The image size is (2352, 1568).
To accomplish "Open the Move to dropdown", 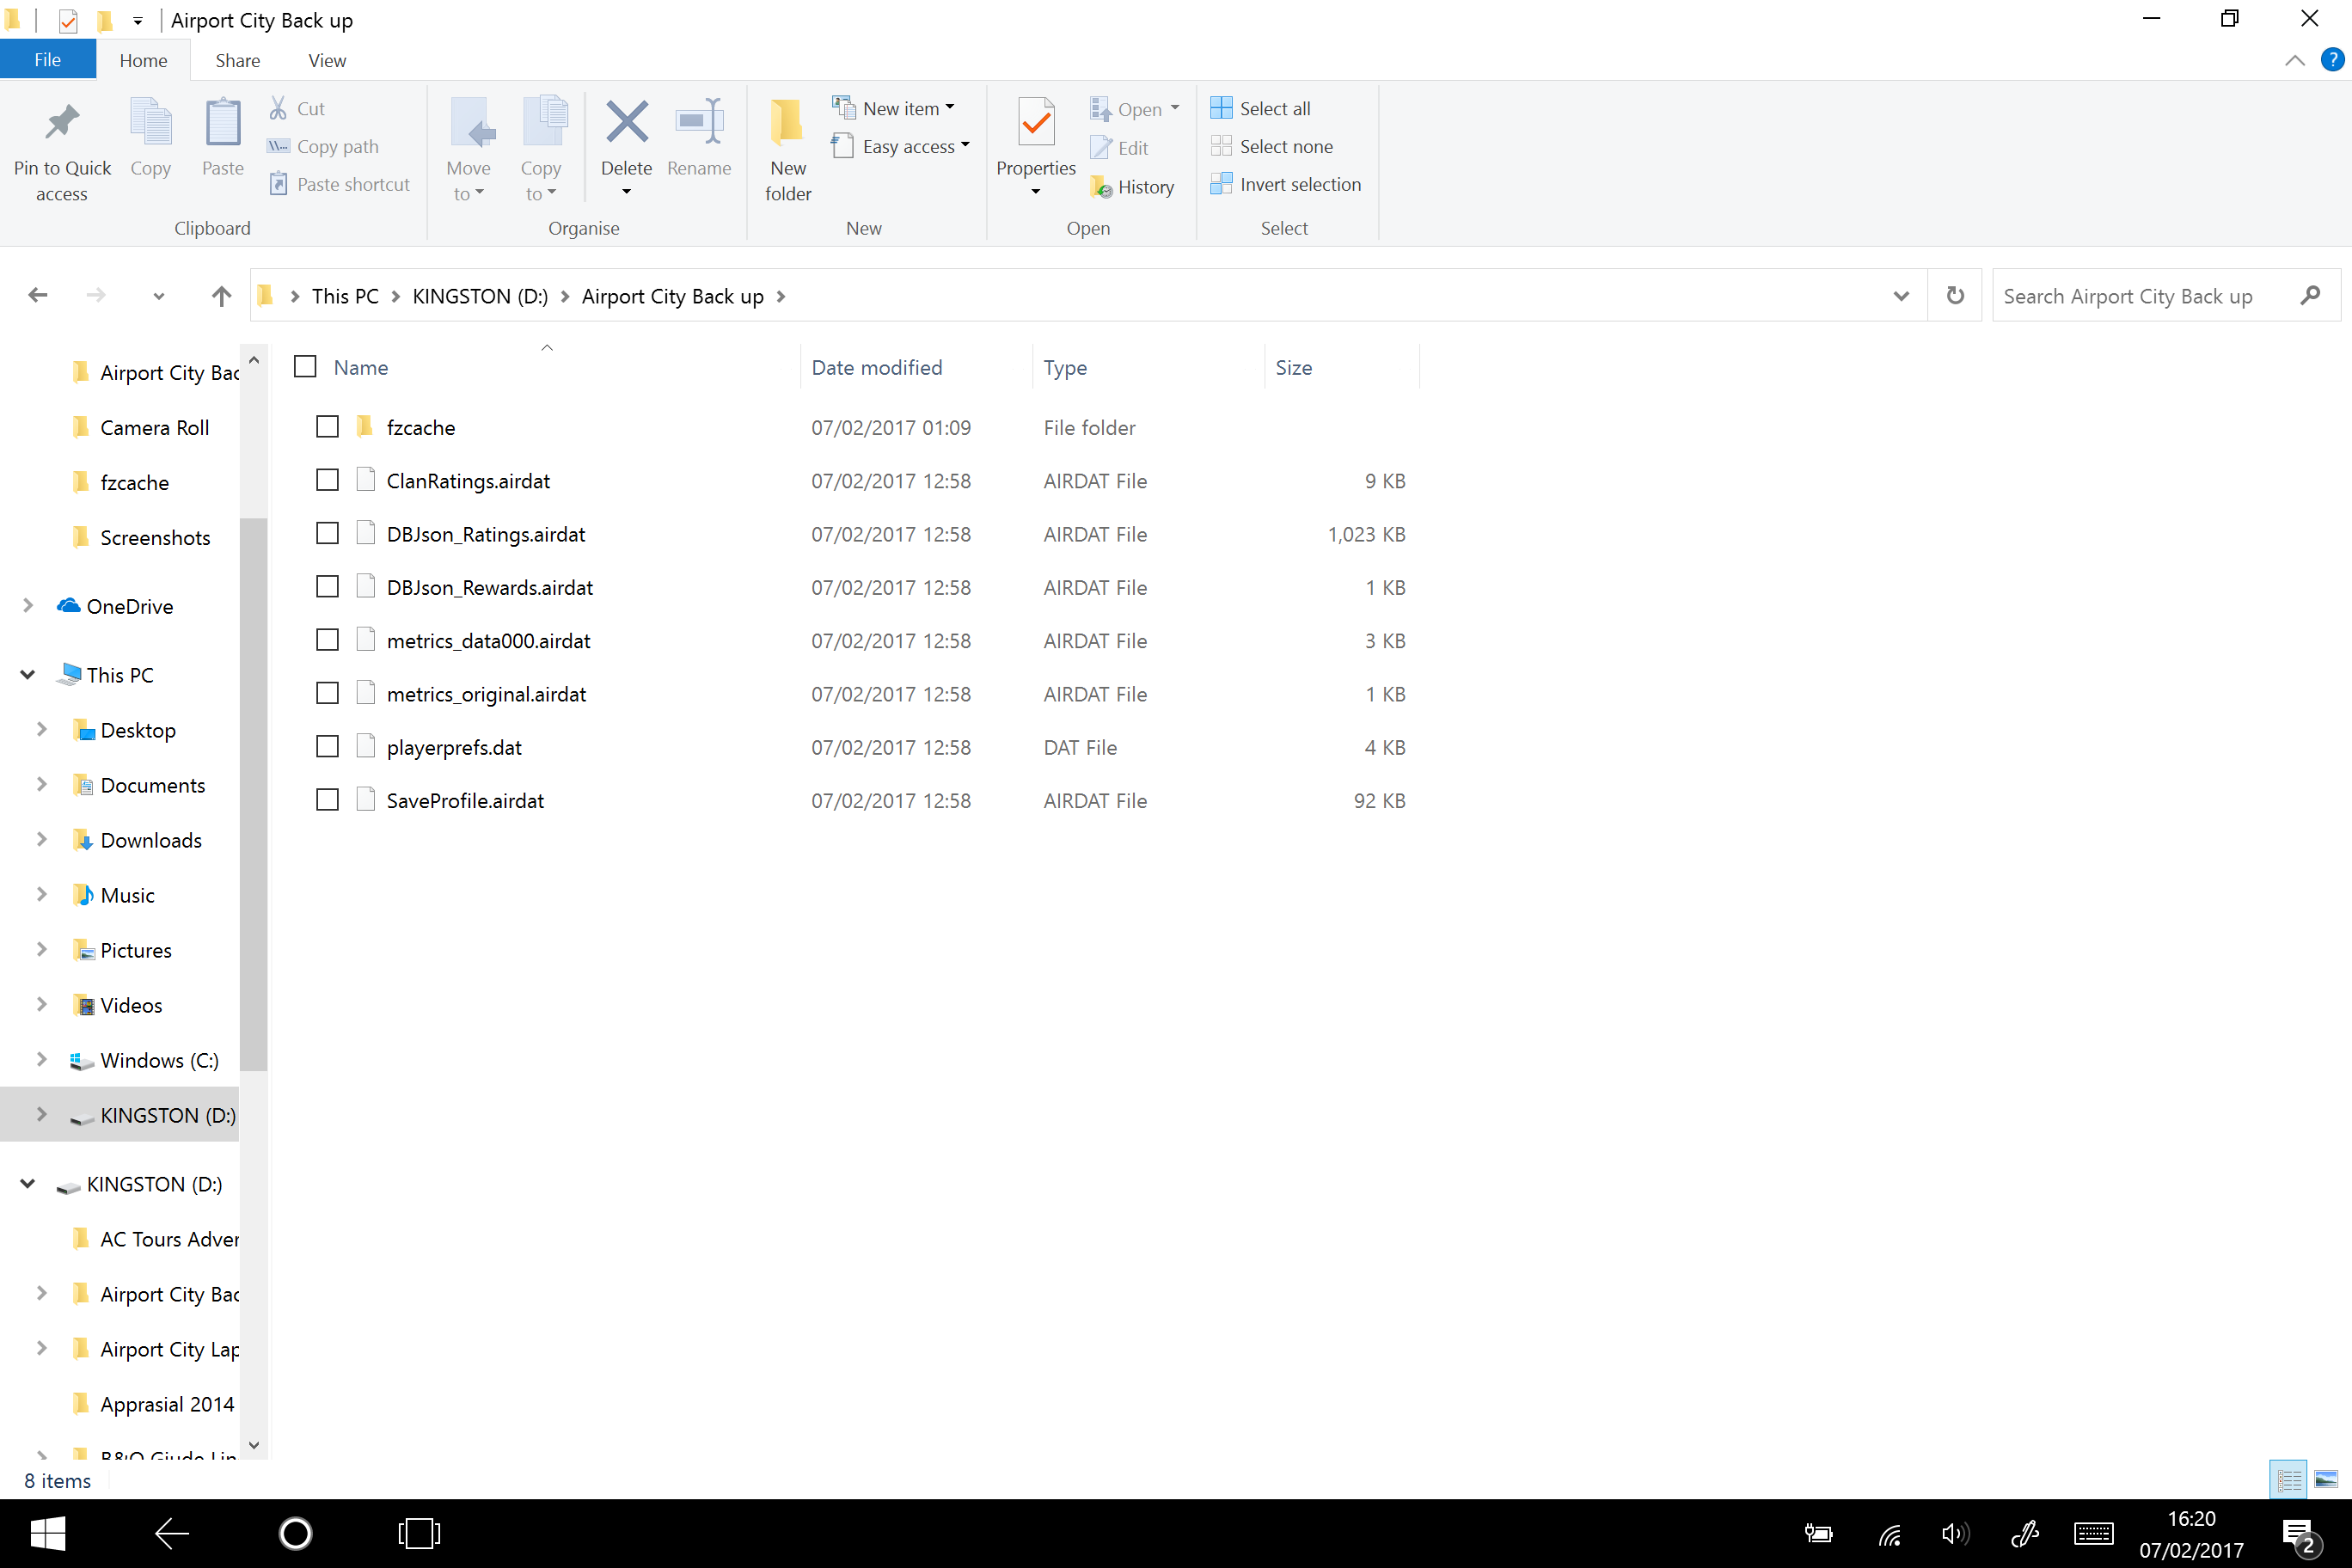I will tap(468, 148).
